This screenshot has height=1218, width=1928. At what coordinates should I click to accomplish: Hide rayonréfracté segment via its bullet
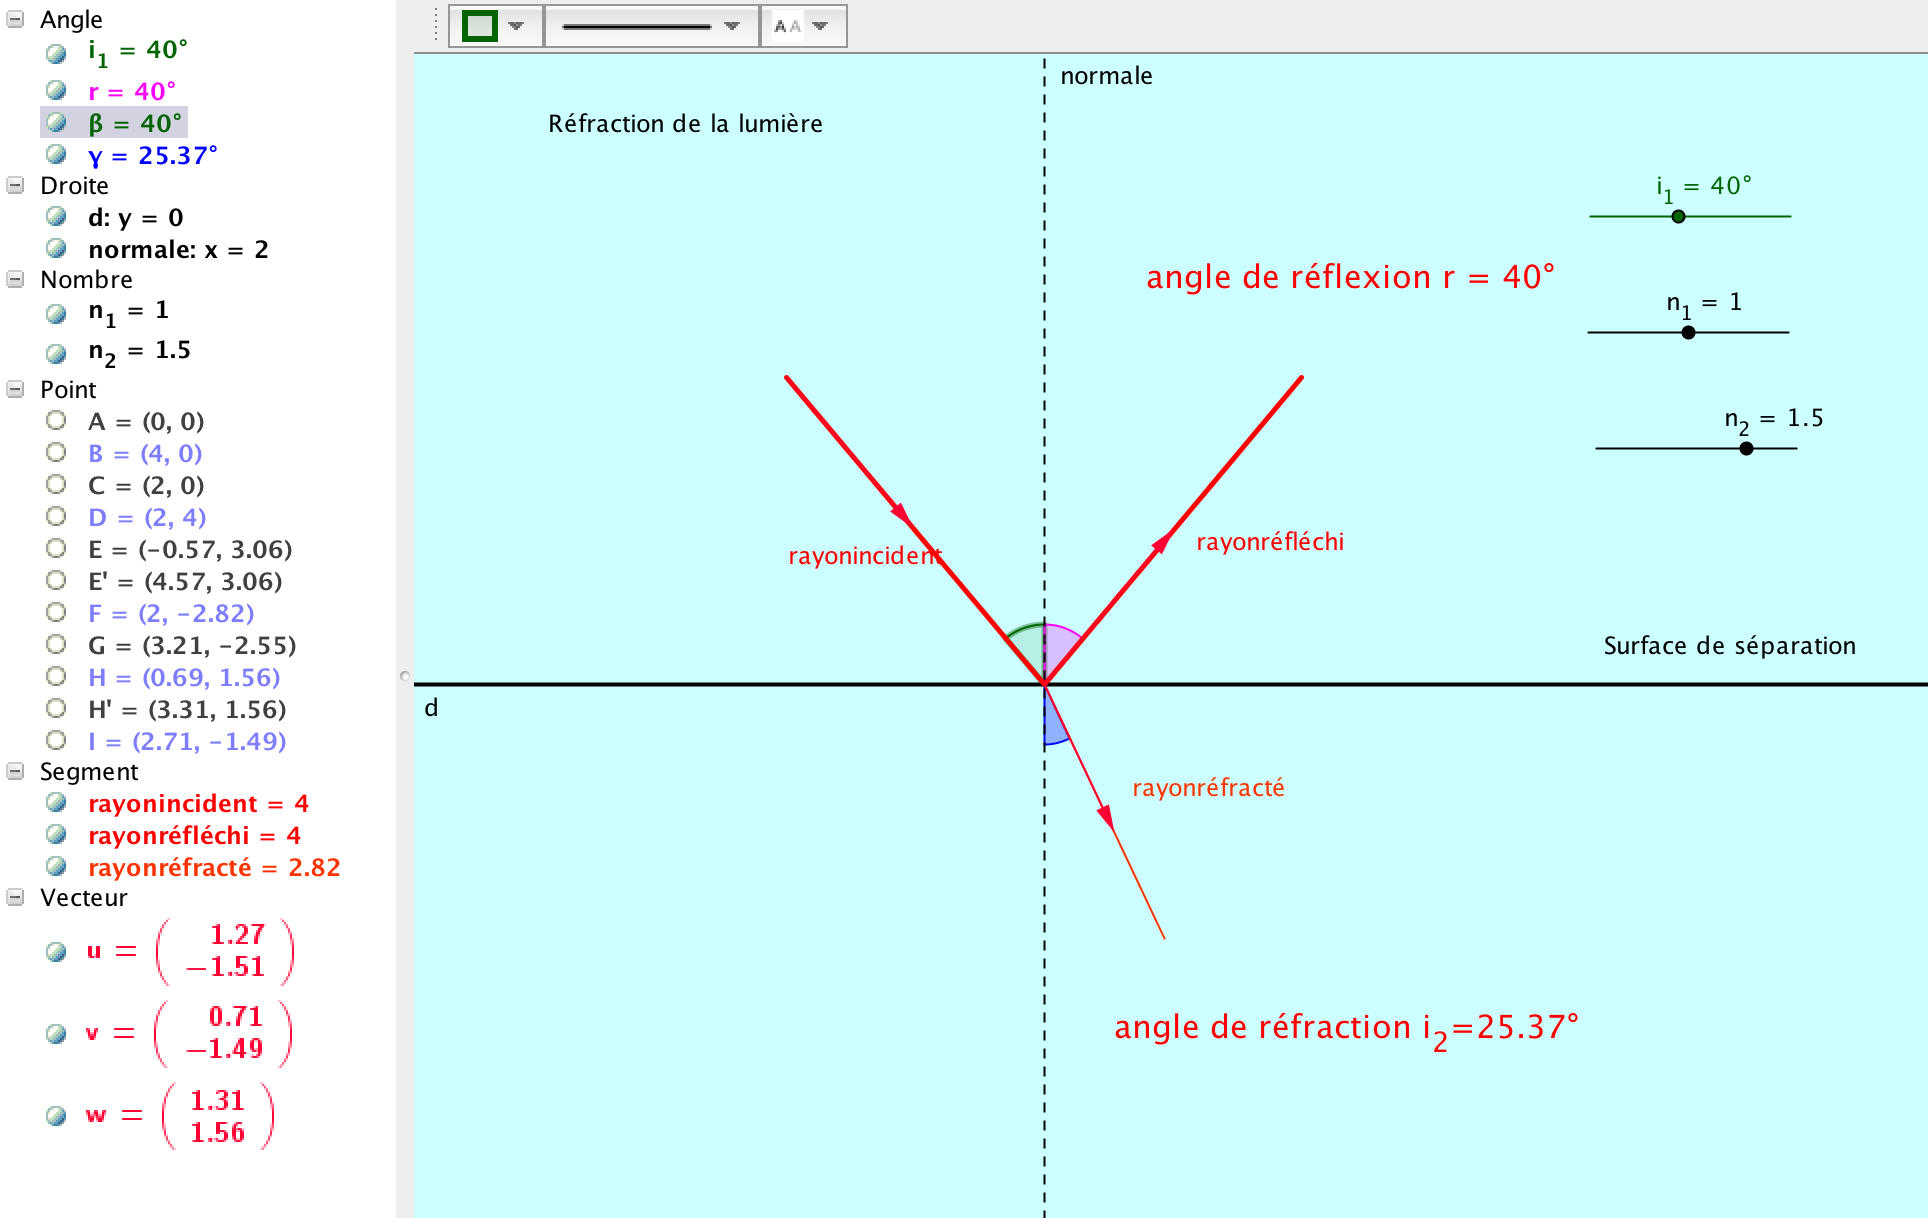point(56,867)
